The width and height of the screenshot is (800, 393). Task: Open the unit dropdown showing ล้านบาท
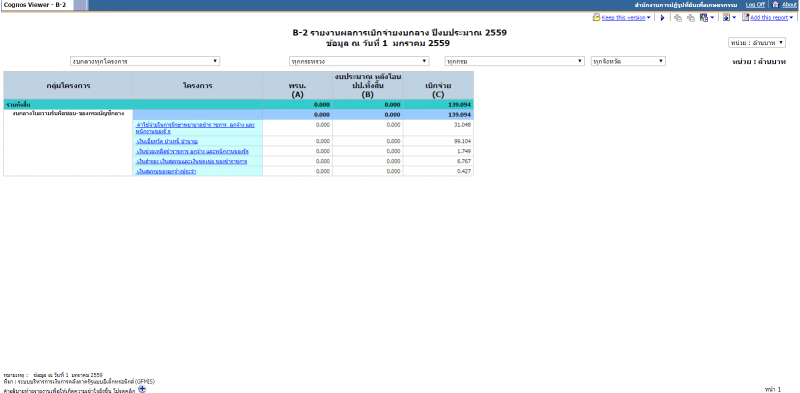tap(757, 43)
